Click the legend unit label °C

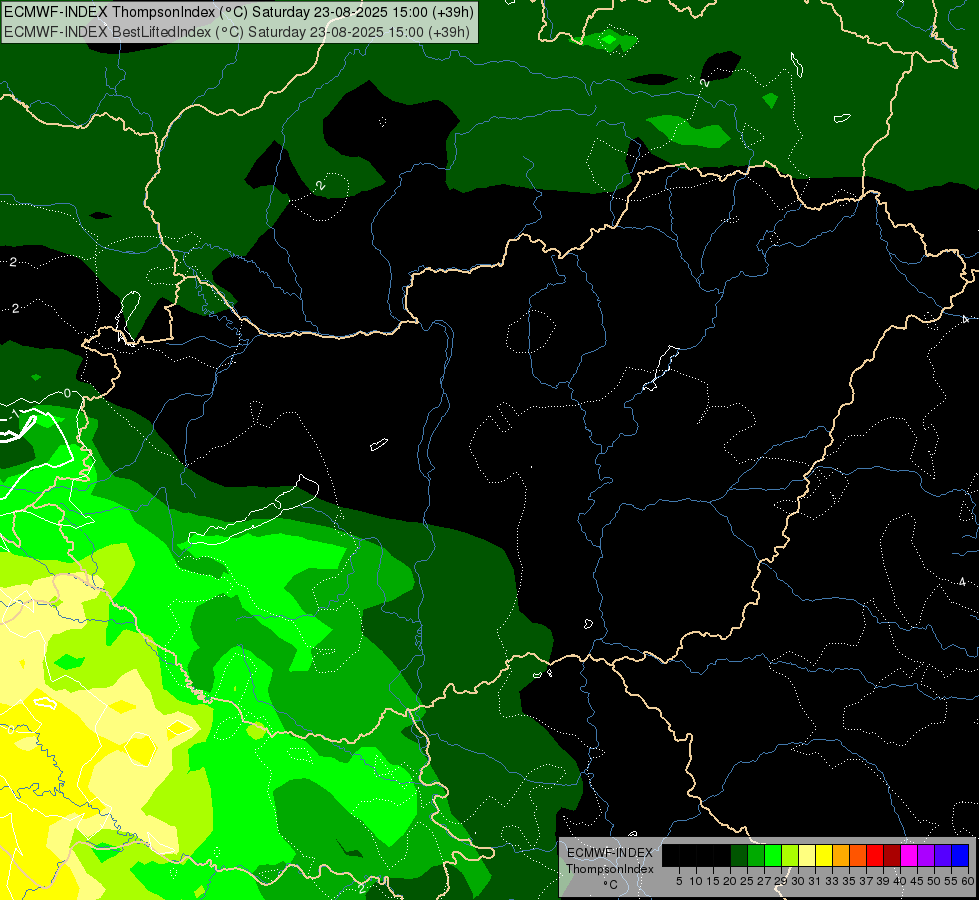click(x=611, y=885)
